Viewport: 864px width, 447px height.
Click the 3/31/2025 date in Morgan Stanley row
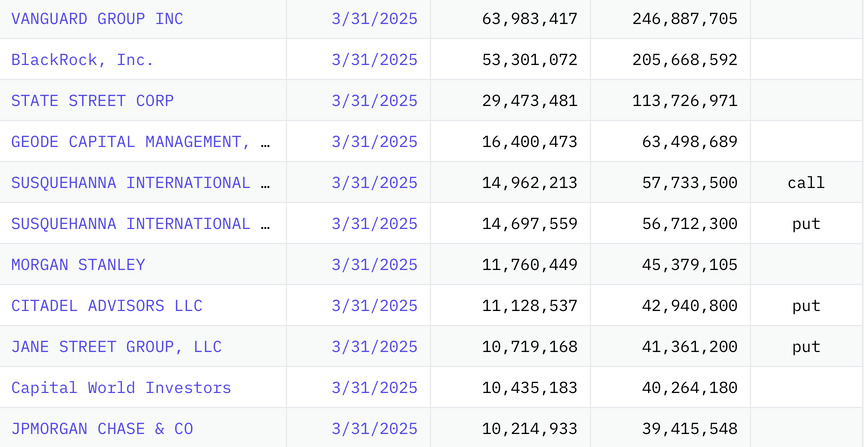(374, 265)
